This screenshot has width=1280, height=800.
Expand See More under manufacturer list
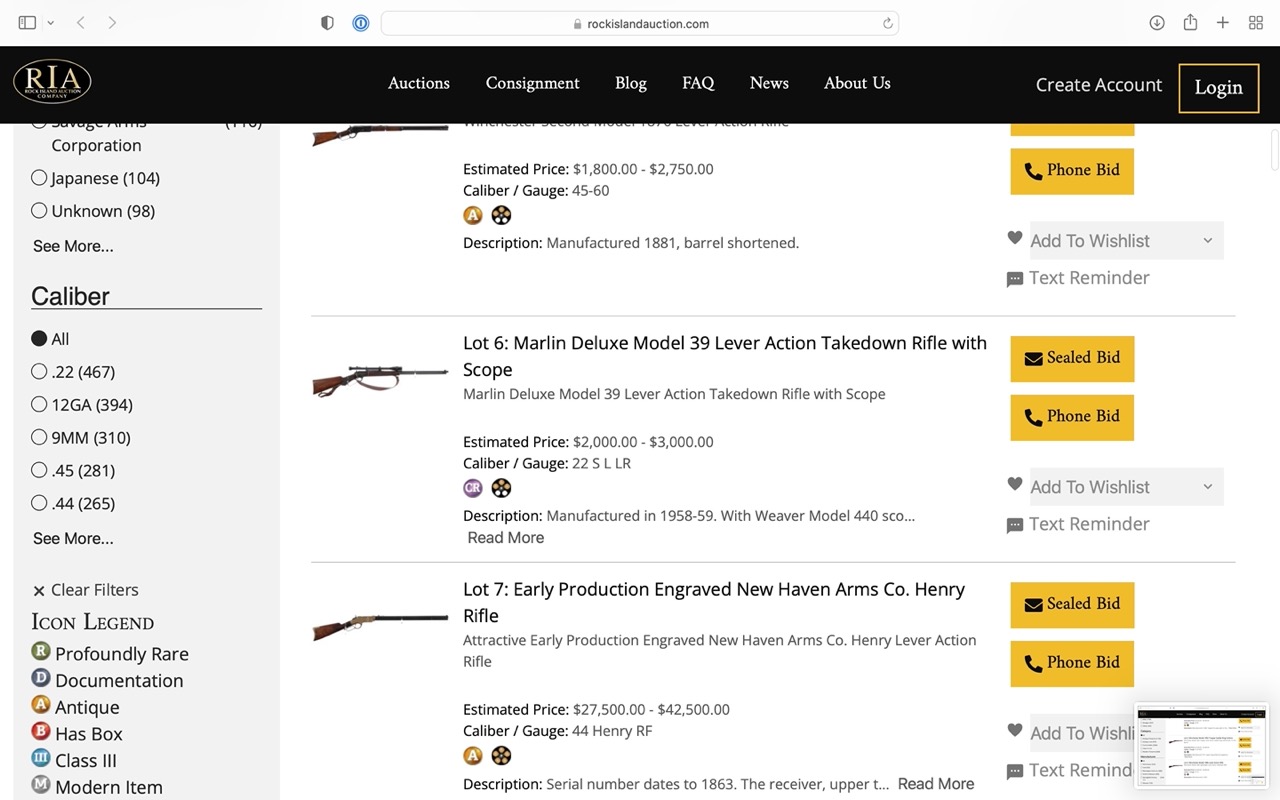point(73,246)
